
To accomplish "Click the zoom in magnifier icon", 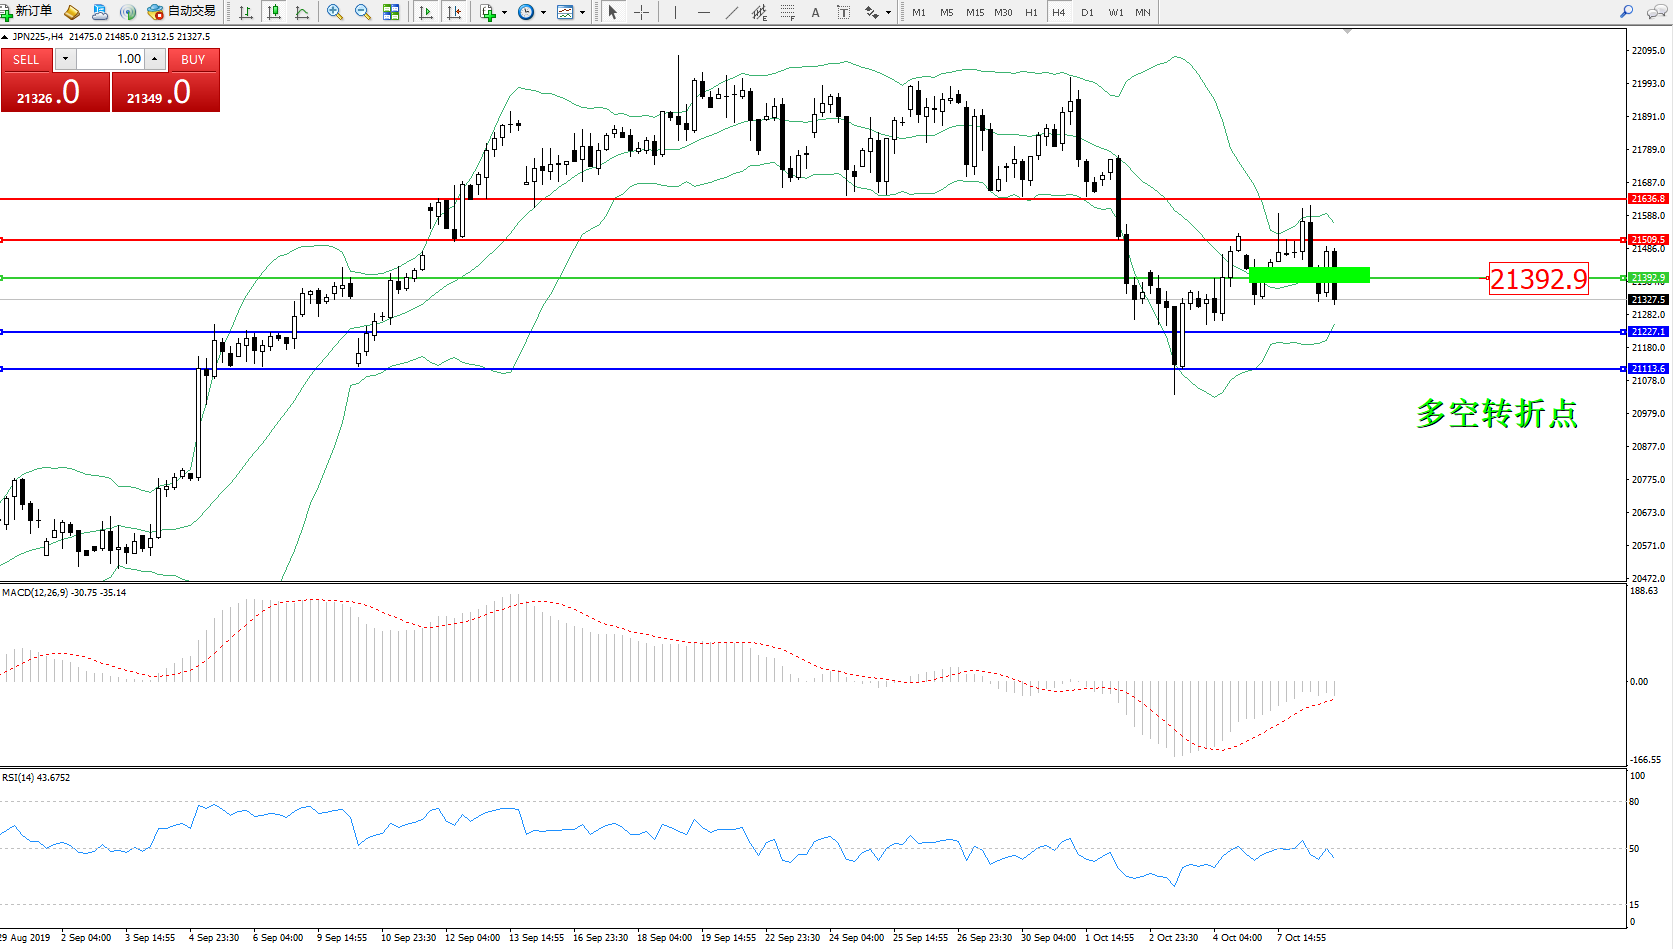I will pyautogui.click(x=335, y=12).
